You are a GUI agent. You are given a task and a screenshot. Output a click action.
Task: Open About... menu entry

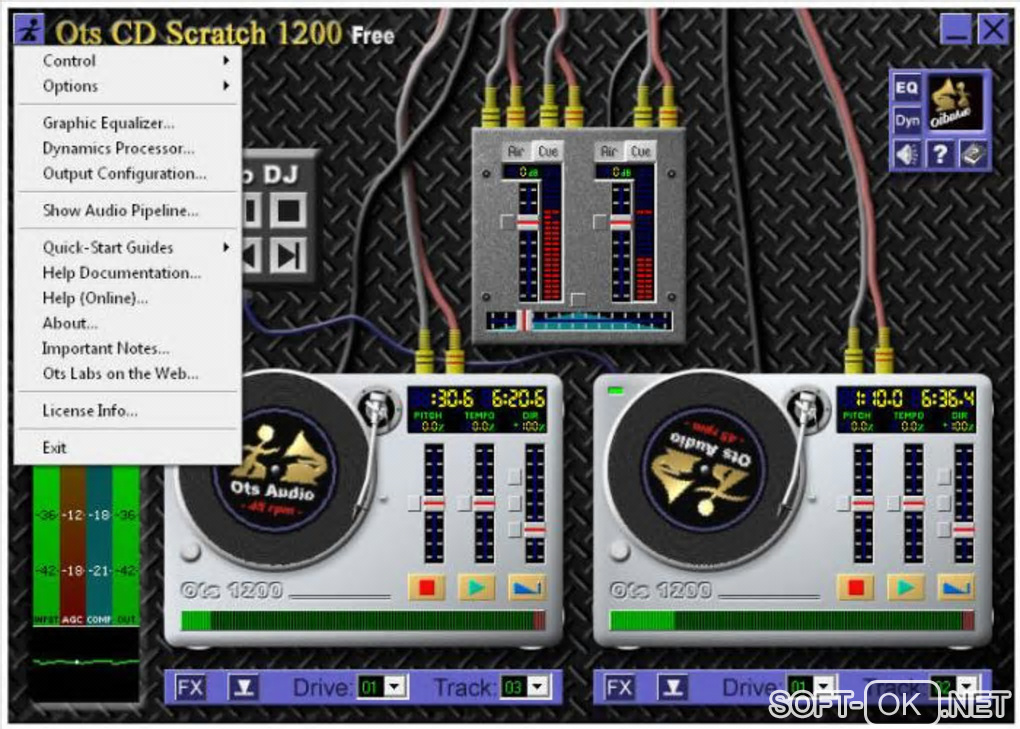click(x=128, y=323)
